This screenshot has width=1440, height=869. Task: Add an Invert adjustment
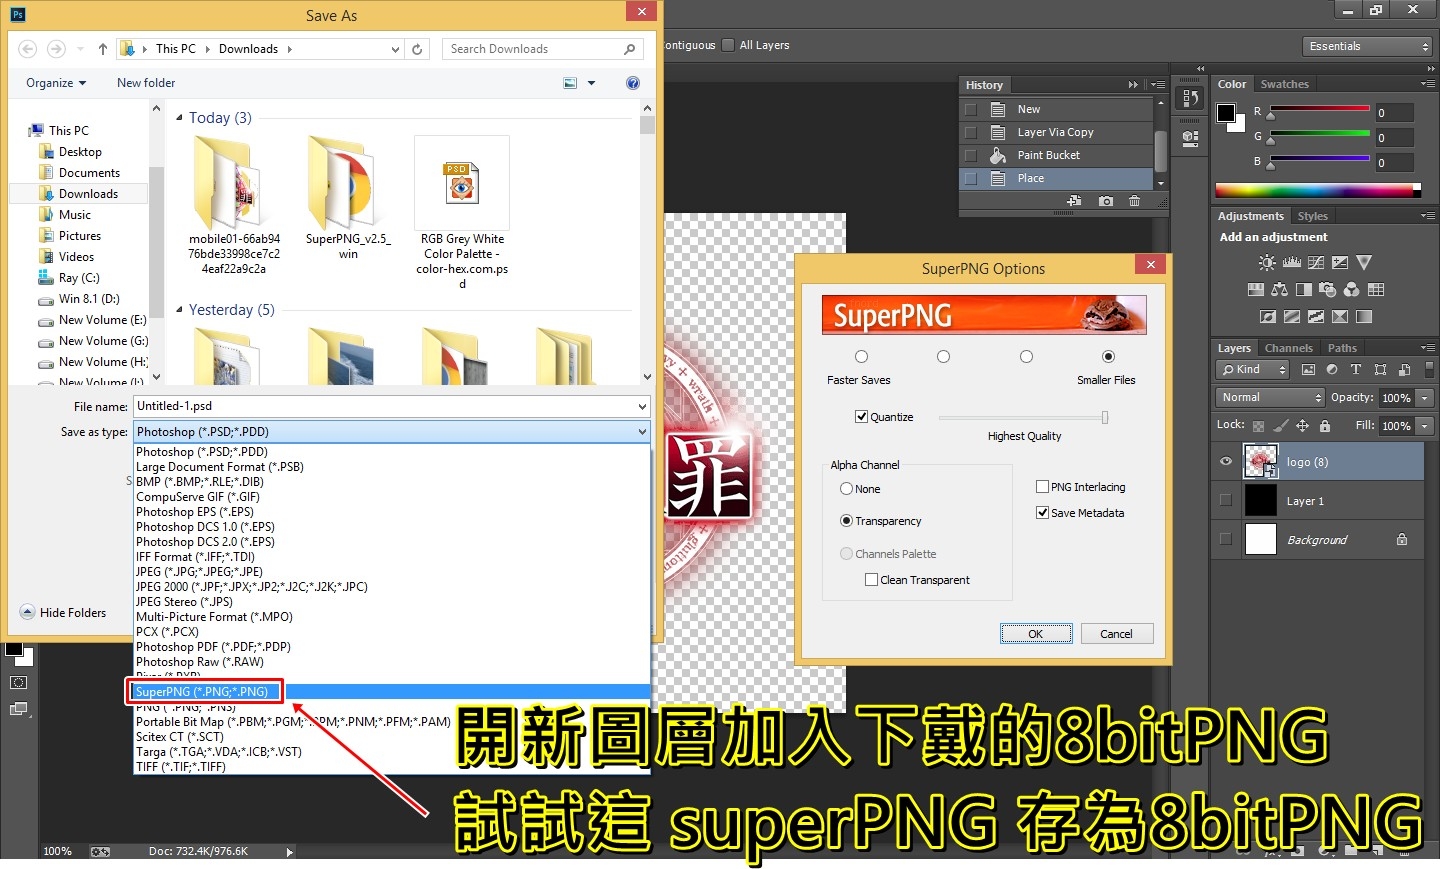pos(1268,317)
